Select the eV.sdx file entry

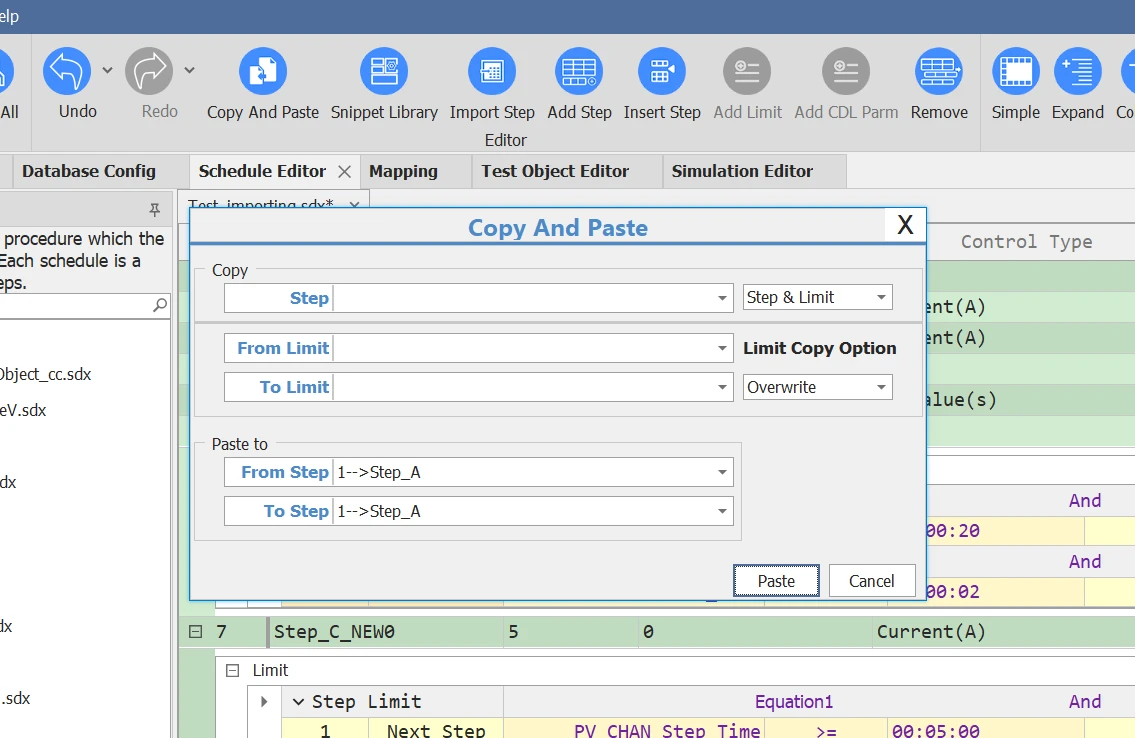click(x=23, y=410)
